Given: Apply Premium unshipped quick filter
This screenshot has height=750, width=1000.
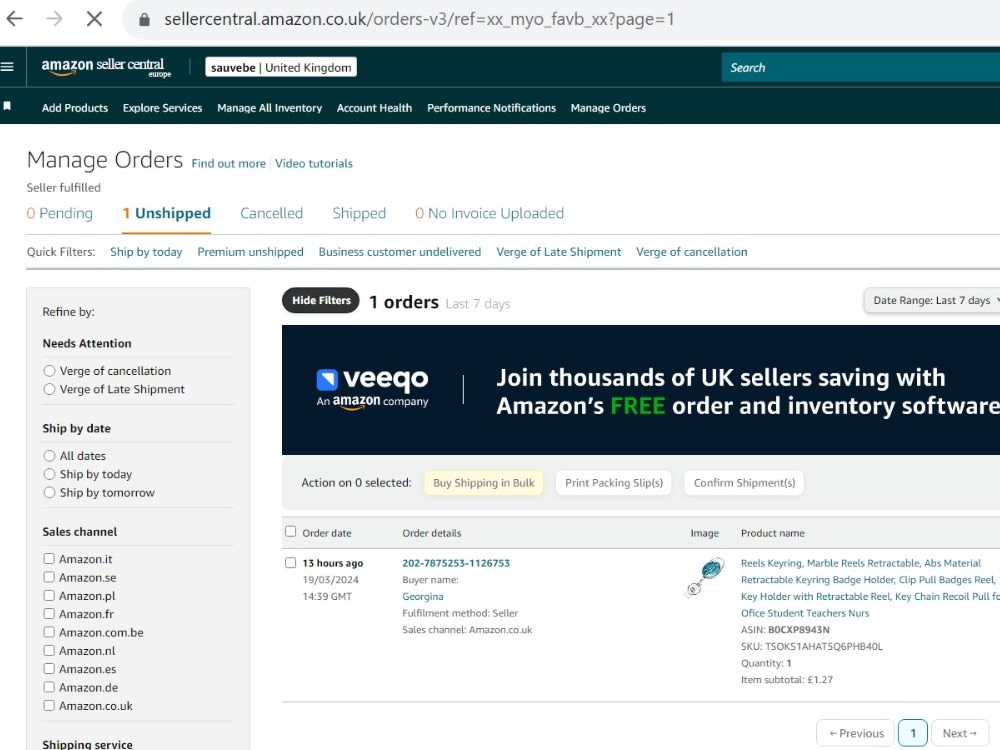Looking at the screenshot, I should coord(250,252).
